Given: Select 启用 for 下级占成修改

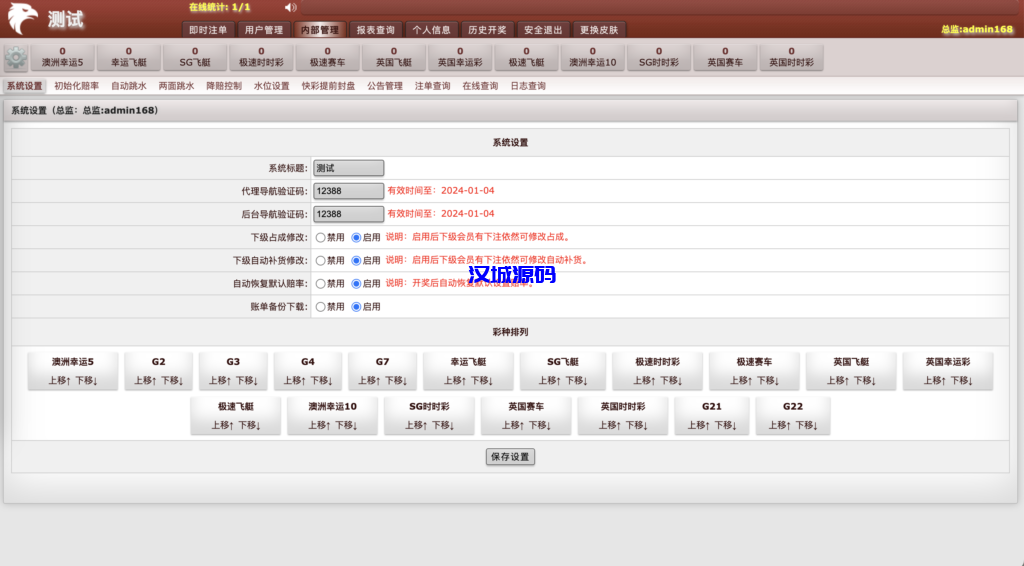Looking at the screenshot, I should pyautogui.click(x=356, y=238).
